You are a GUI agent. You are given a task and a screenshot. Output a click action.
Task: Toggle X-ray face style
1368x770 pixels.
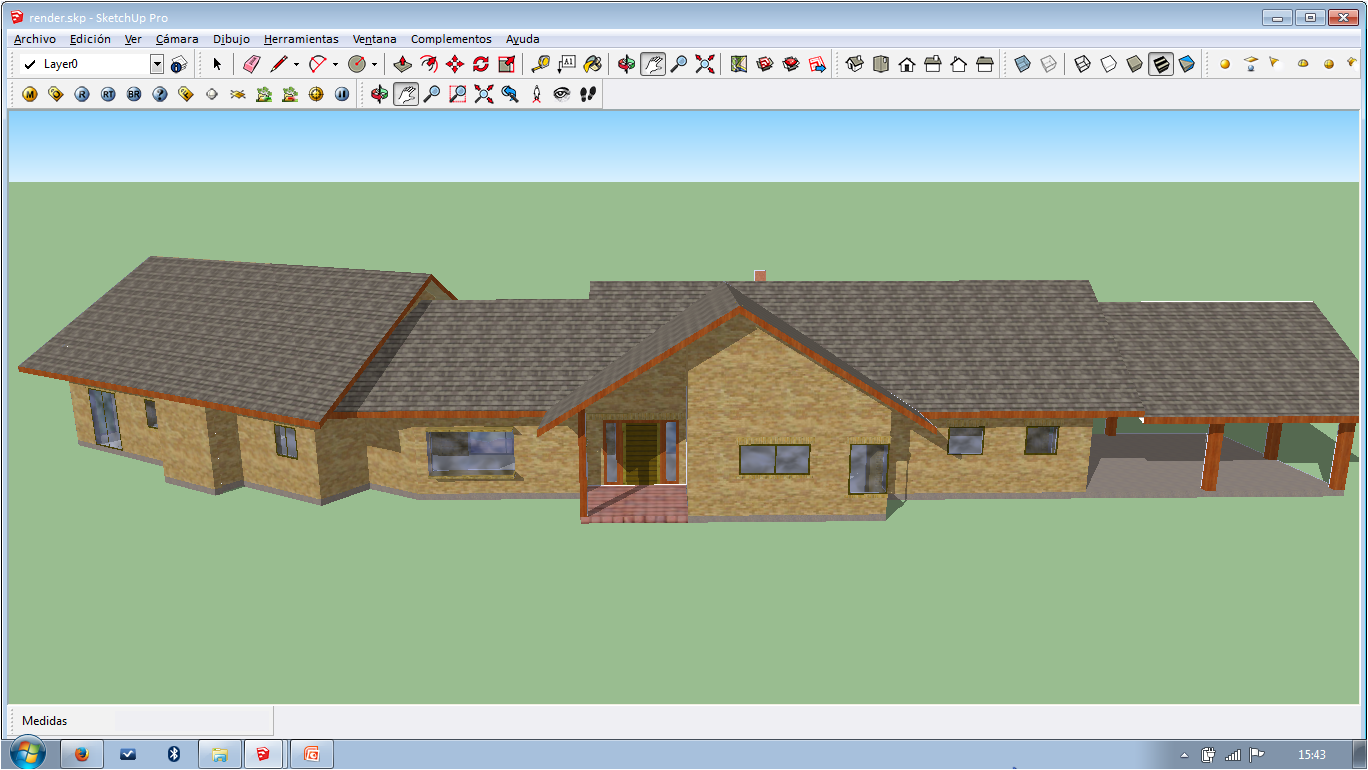pos(1022,64)
